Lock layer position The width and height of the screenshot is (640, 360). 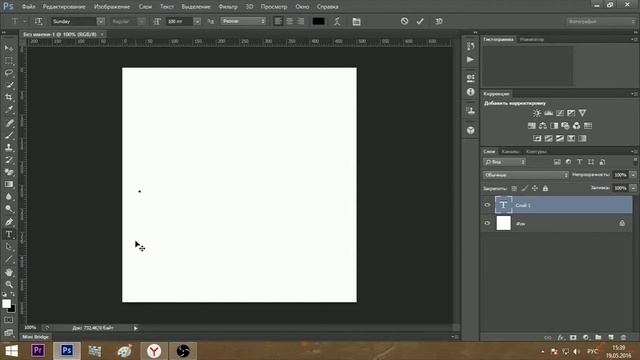535,188
